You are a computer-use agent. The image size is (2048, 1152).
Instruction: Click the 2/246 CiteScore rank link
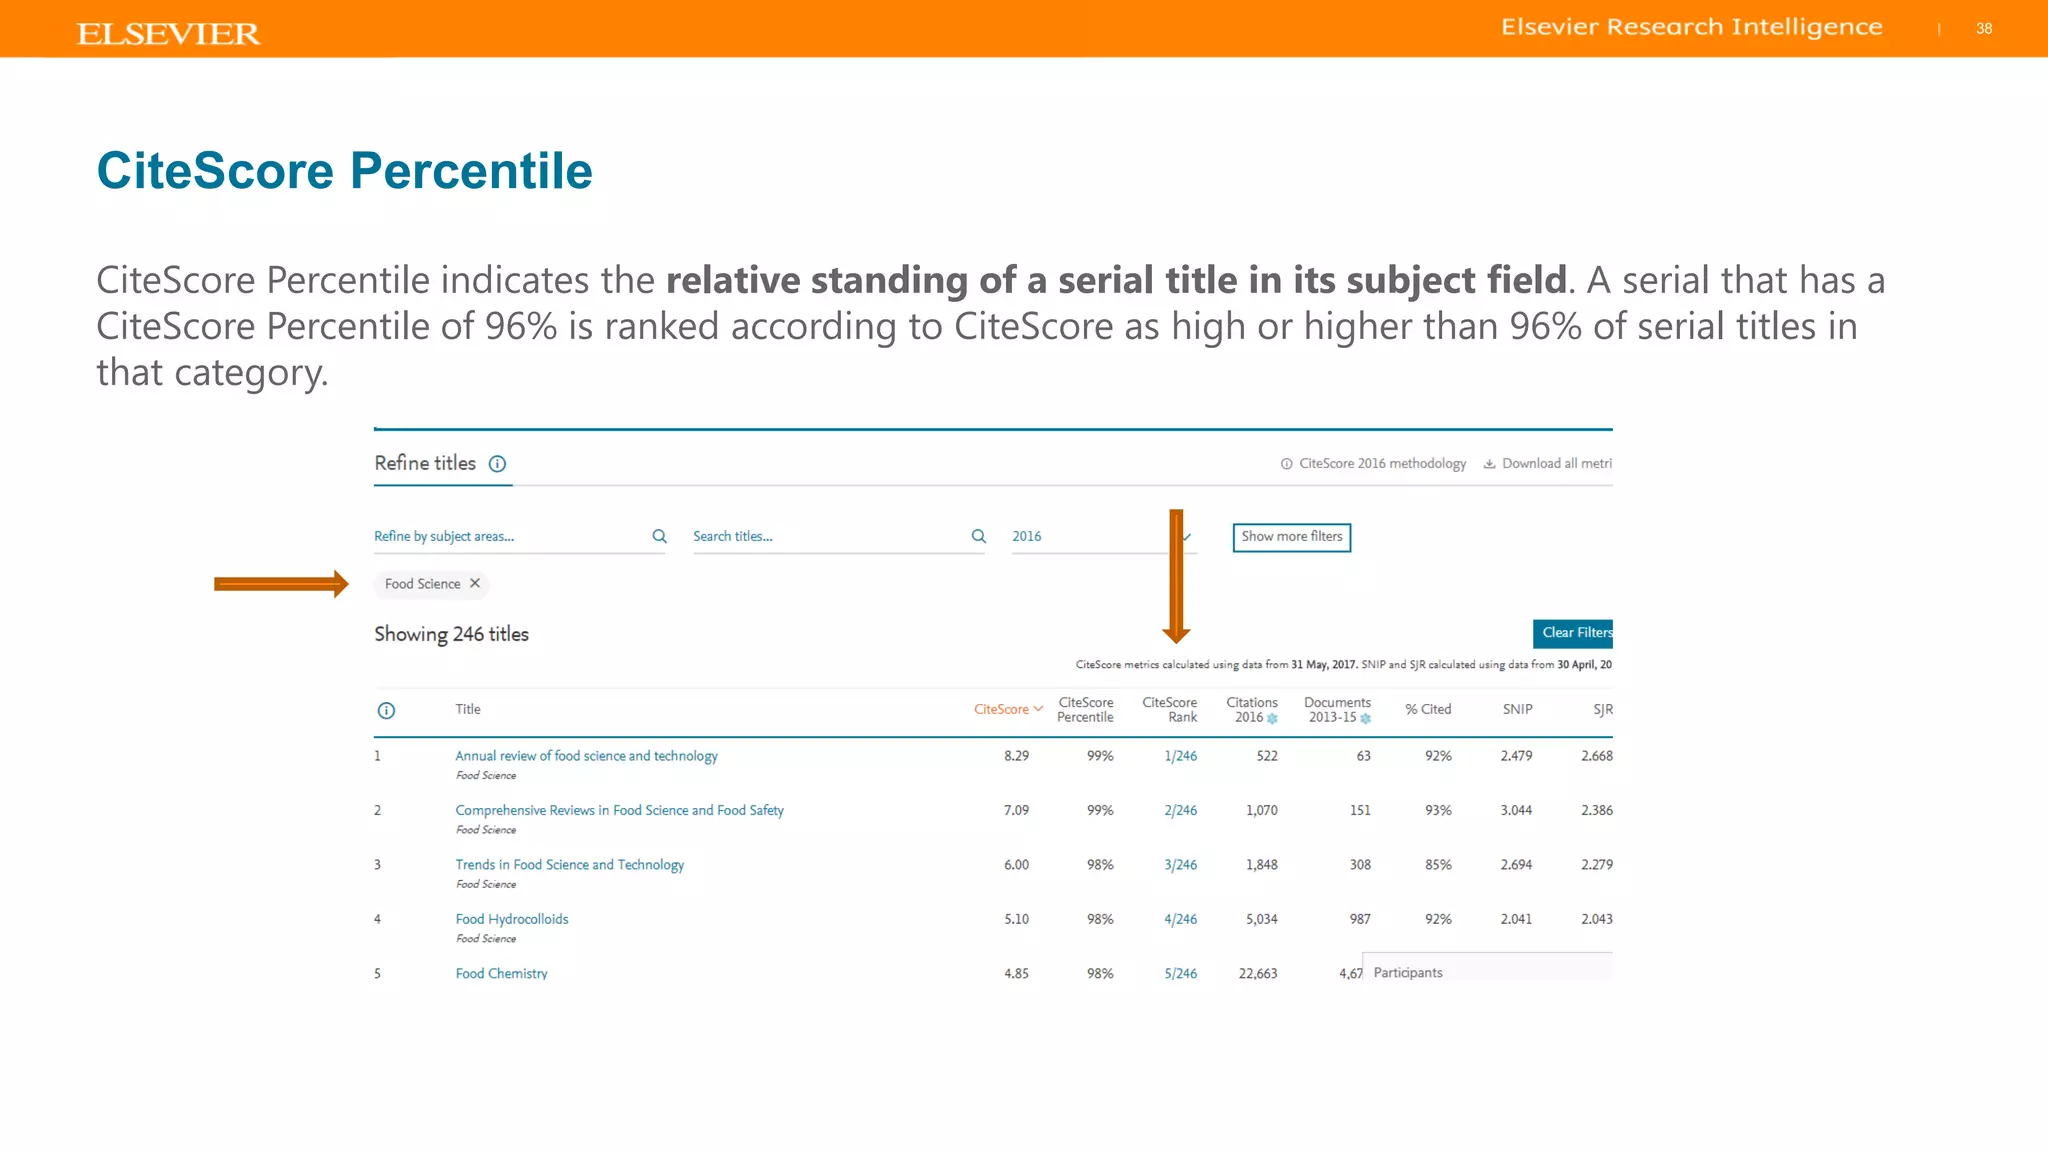(1180, 810)
